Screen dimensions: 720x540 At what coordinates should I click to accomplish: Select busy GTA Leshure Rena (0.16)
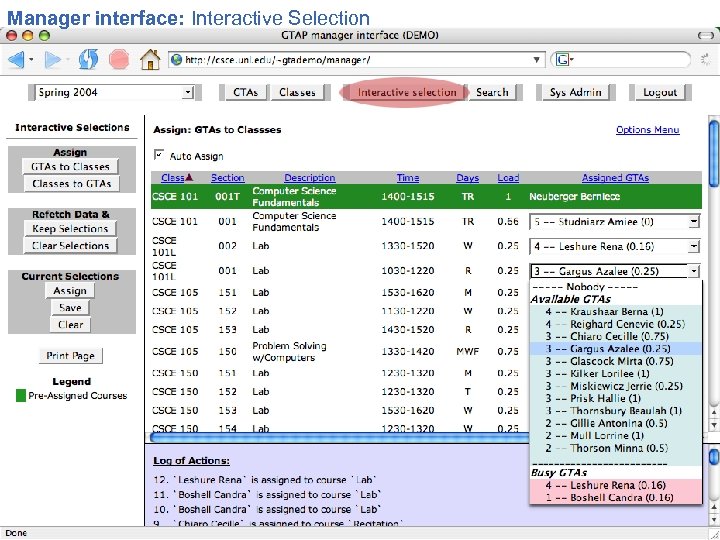coord(615,485)
